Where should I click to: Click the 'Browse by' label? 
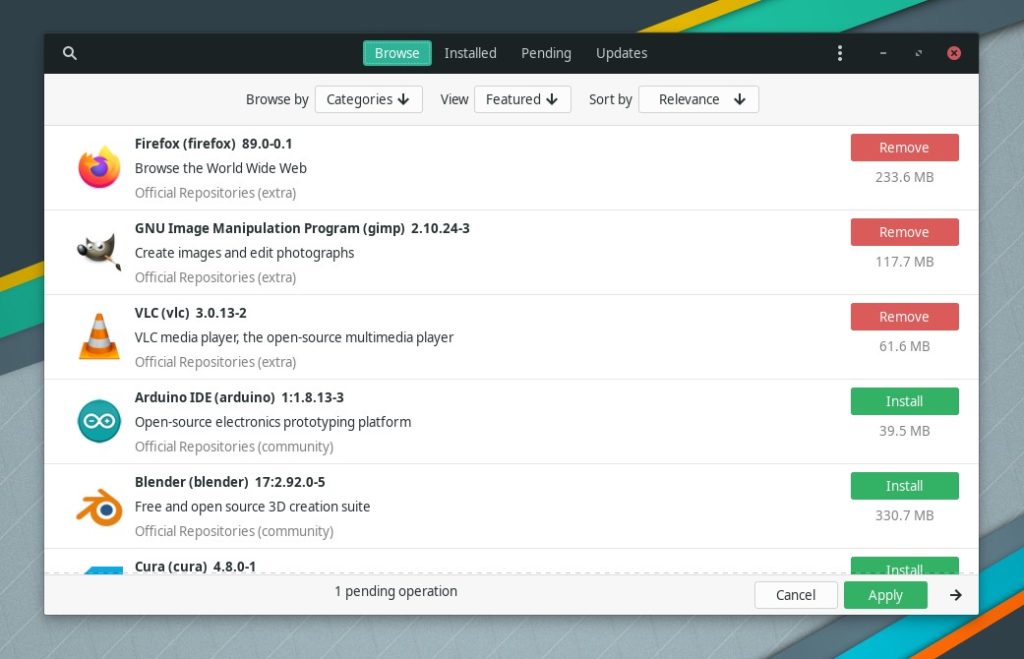[277, 99]
